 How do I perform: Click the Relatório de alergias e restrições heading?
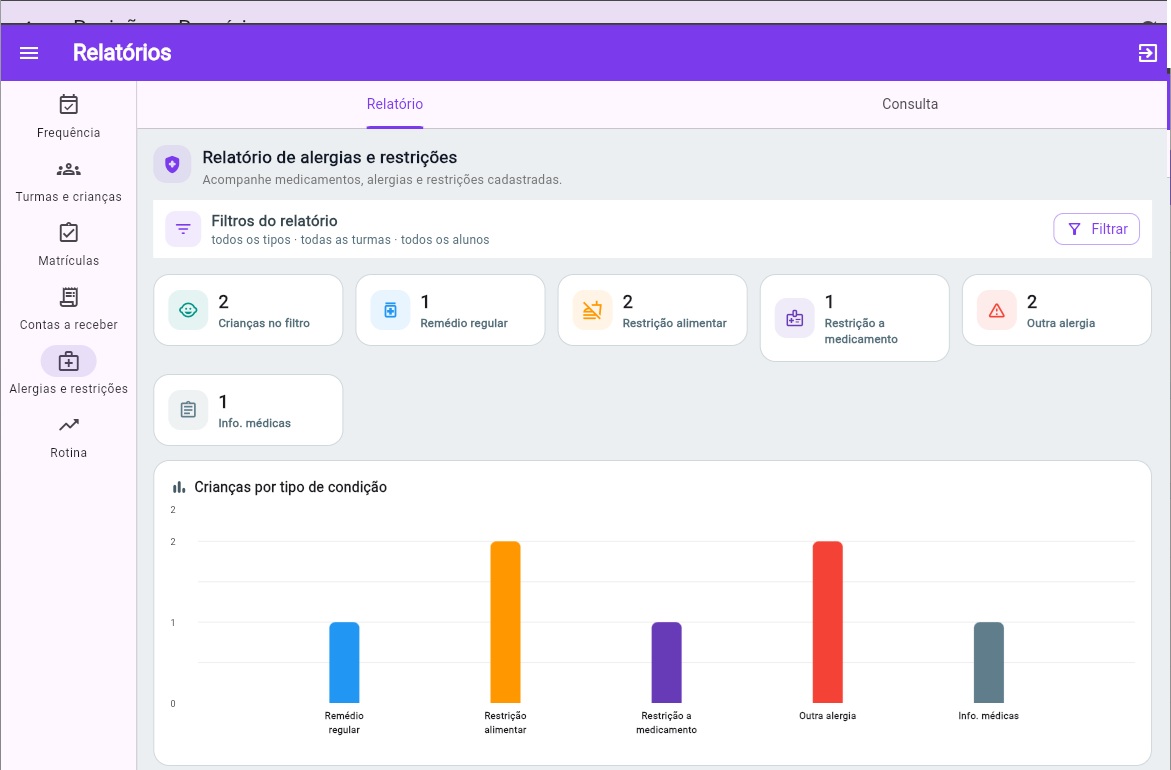pyautogui.click(x=329, y=158)
